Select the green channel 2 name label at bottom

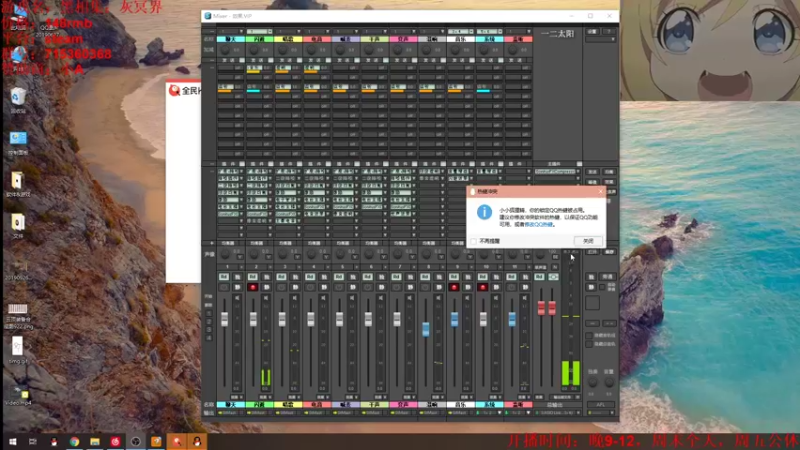click(259, 405)
